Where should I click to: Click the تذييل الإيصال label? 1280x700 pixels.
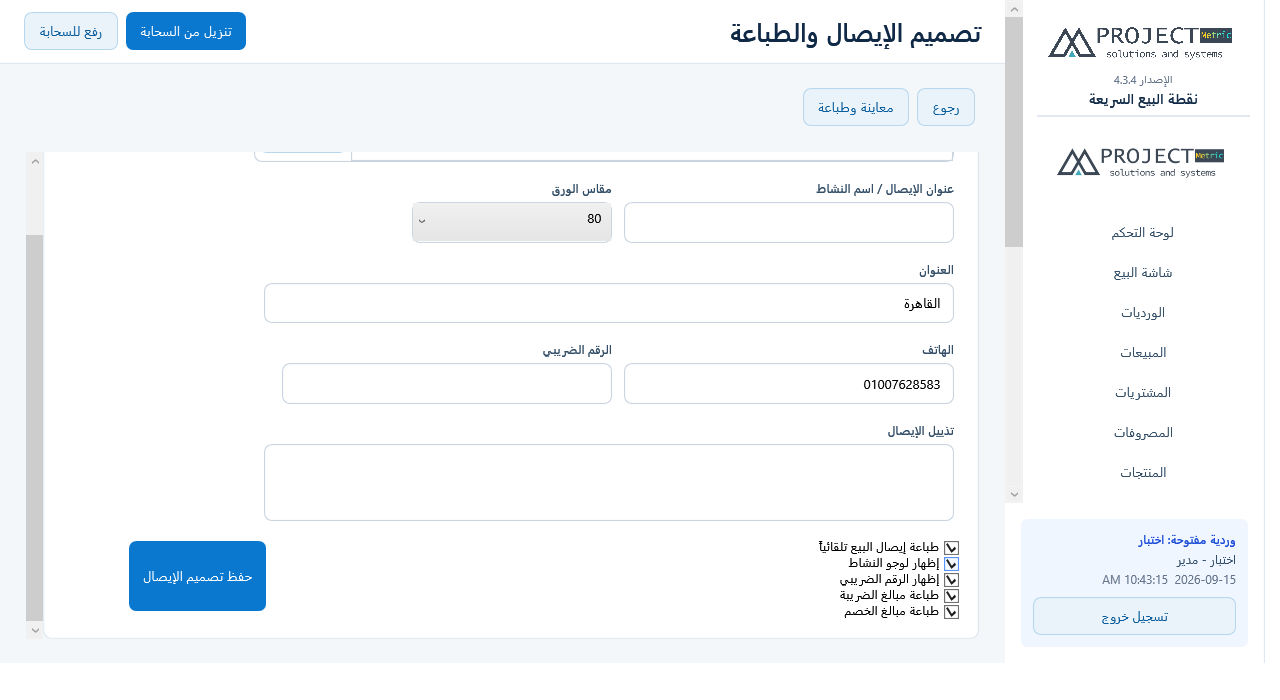click(x=921, y=431)
